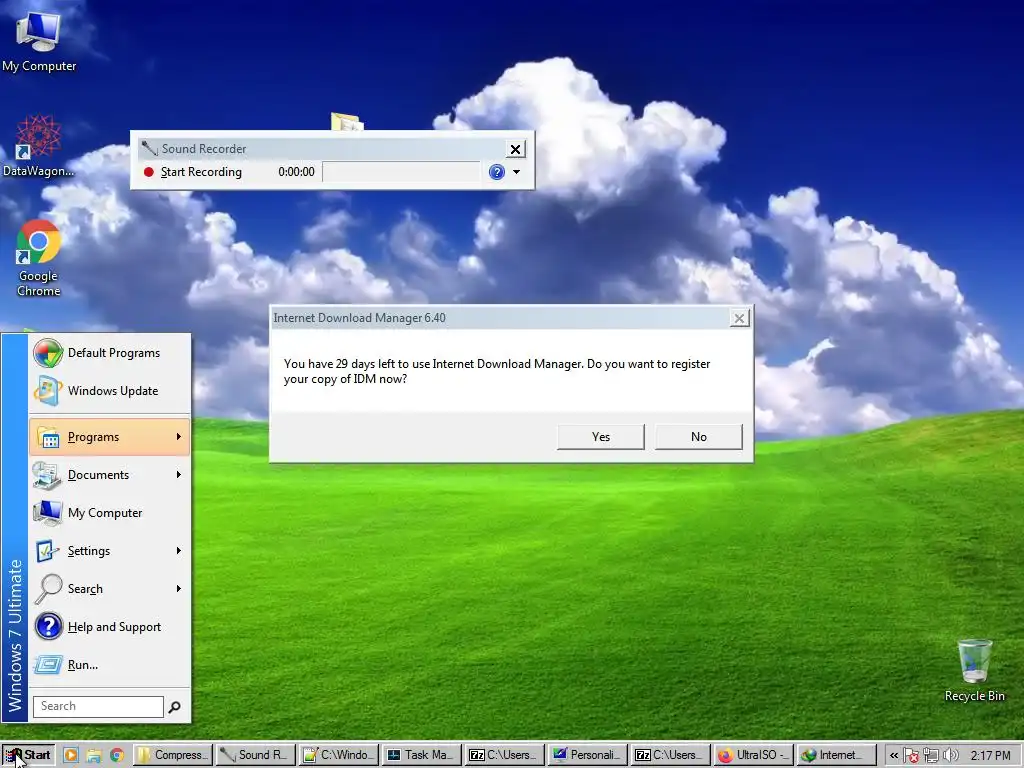Expand the Settings submenu arrow
This screenshot has width=1024, height=768.
pos(178,551)
